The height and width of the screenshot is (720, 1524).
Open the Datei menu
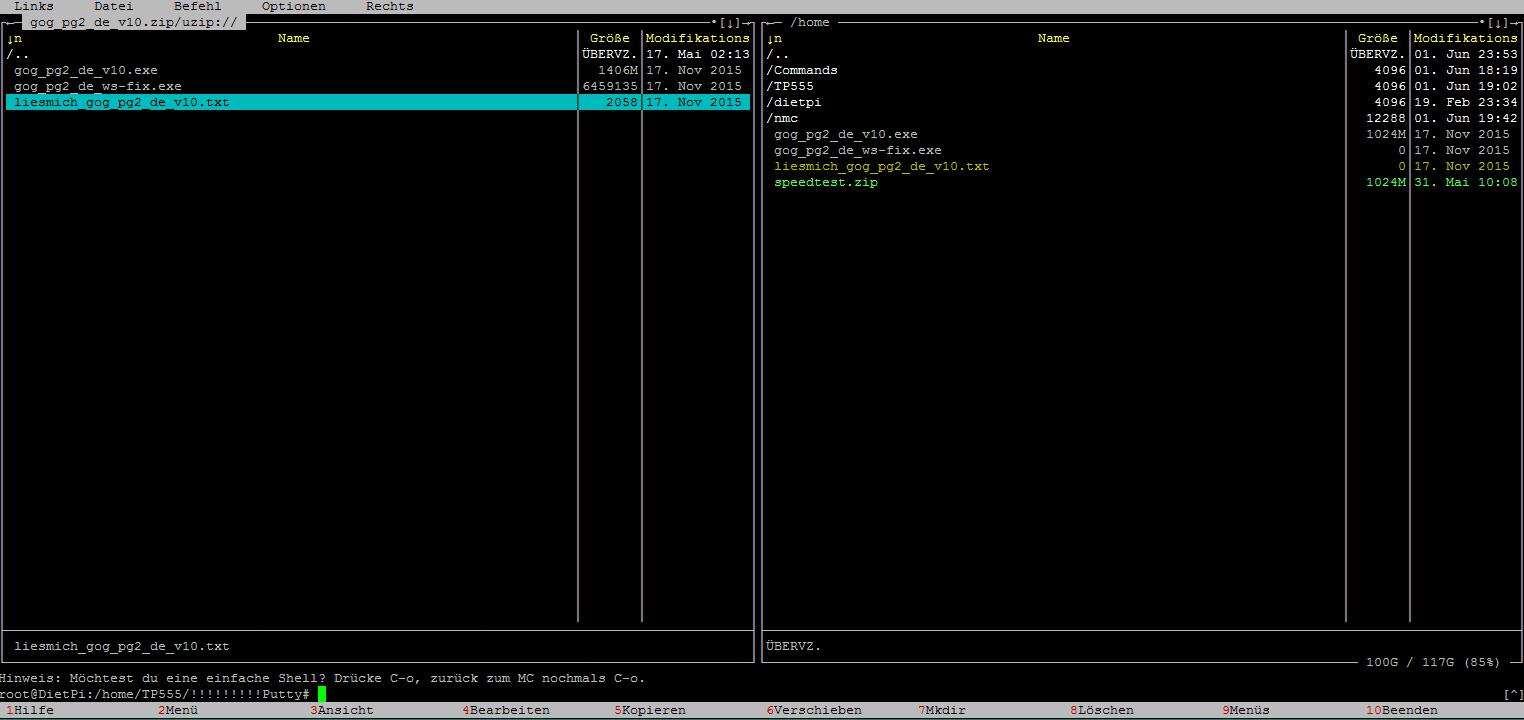pyautogui.click(x=114, y=6)
